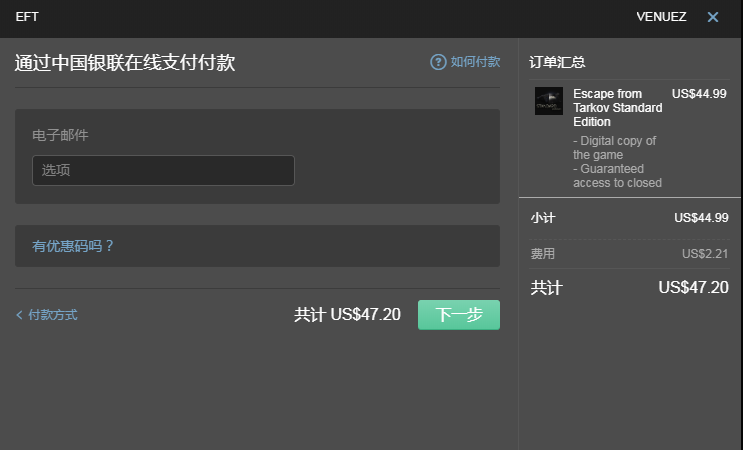
Task: Click the EFT title in the header
Action: coord(27,17)
